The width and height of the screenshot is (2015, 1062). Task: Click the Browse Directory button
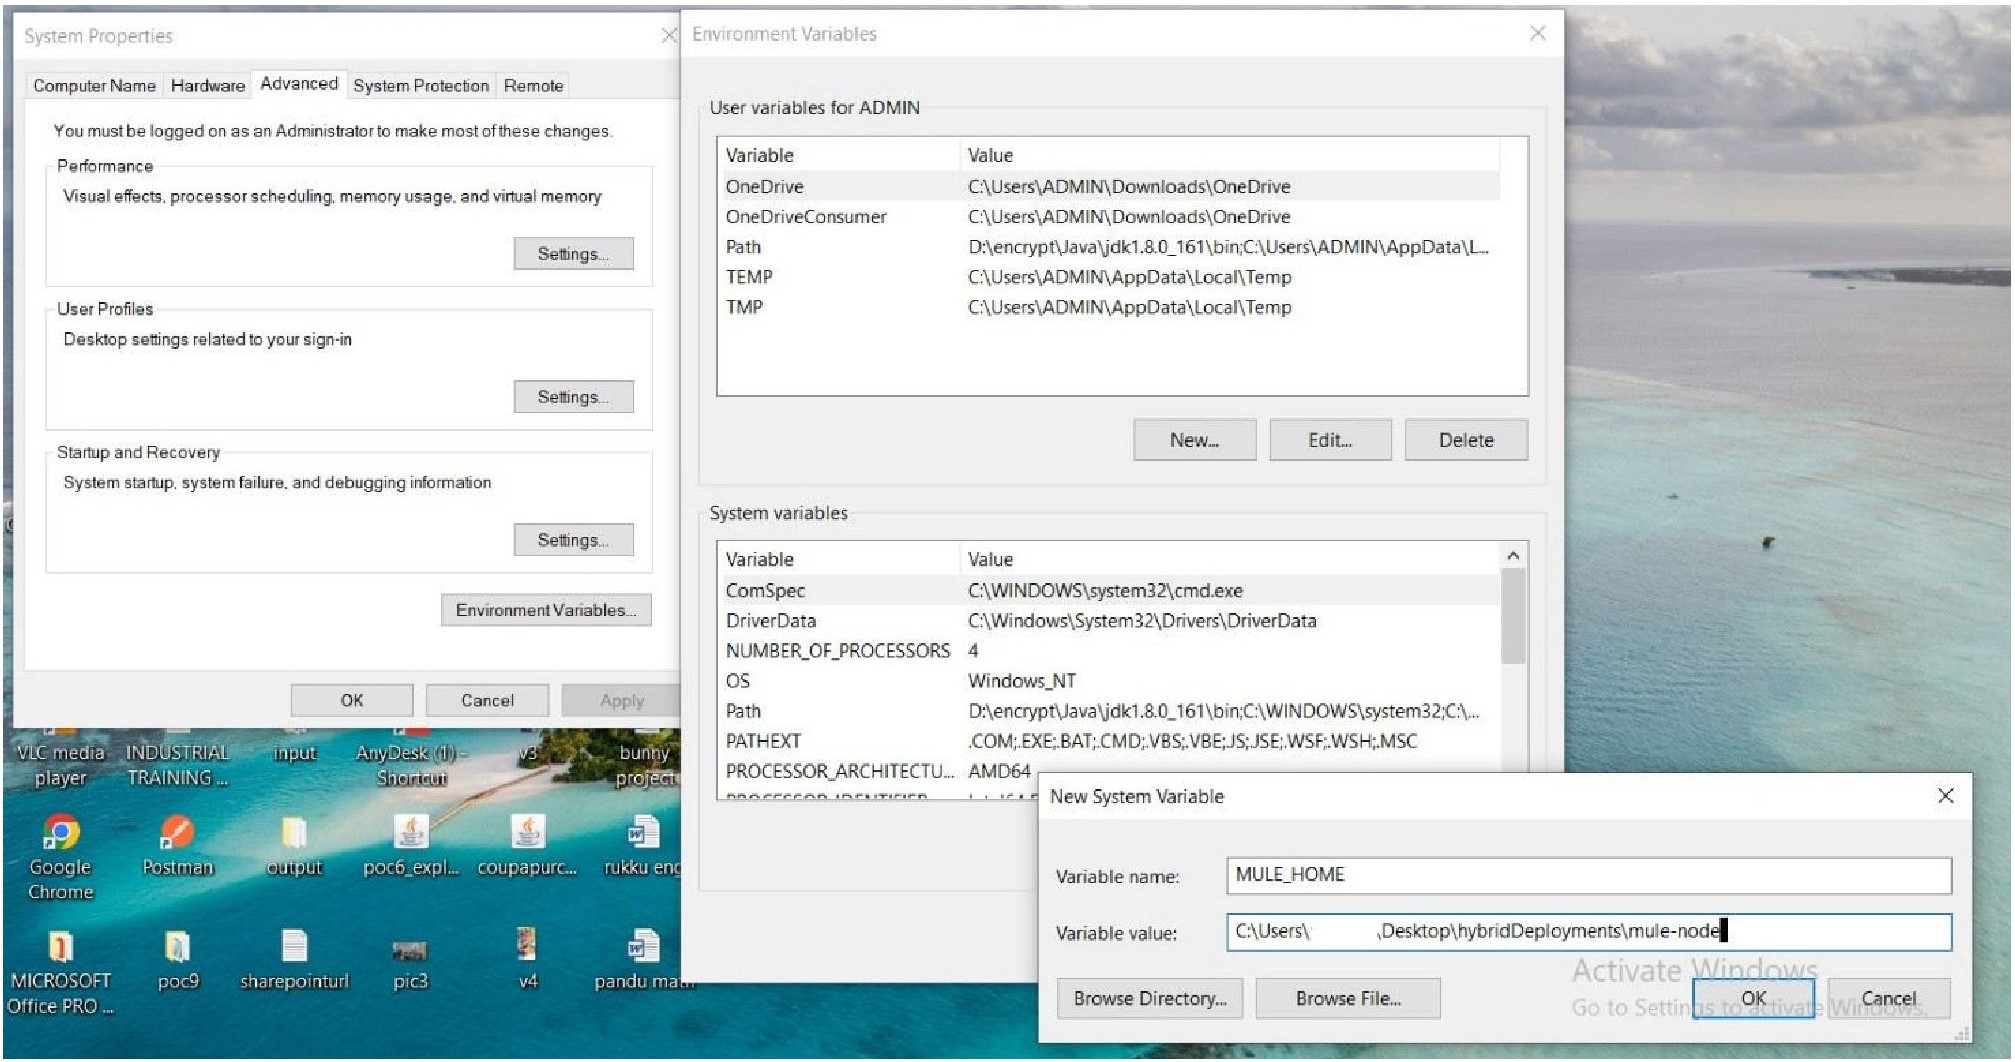point(1149,998)
